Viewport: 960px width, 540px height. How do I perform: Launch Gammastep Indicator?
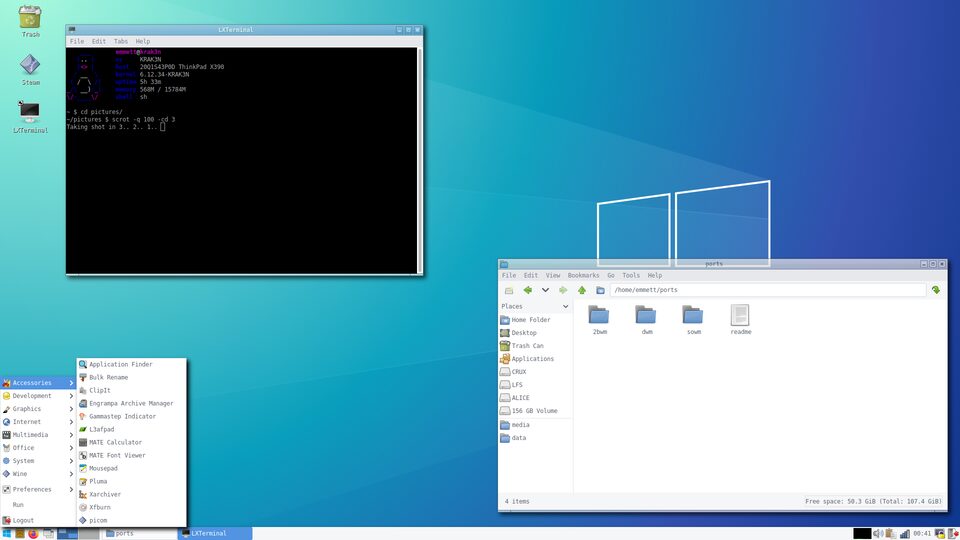point(131,416)
